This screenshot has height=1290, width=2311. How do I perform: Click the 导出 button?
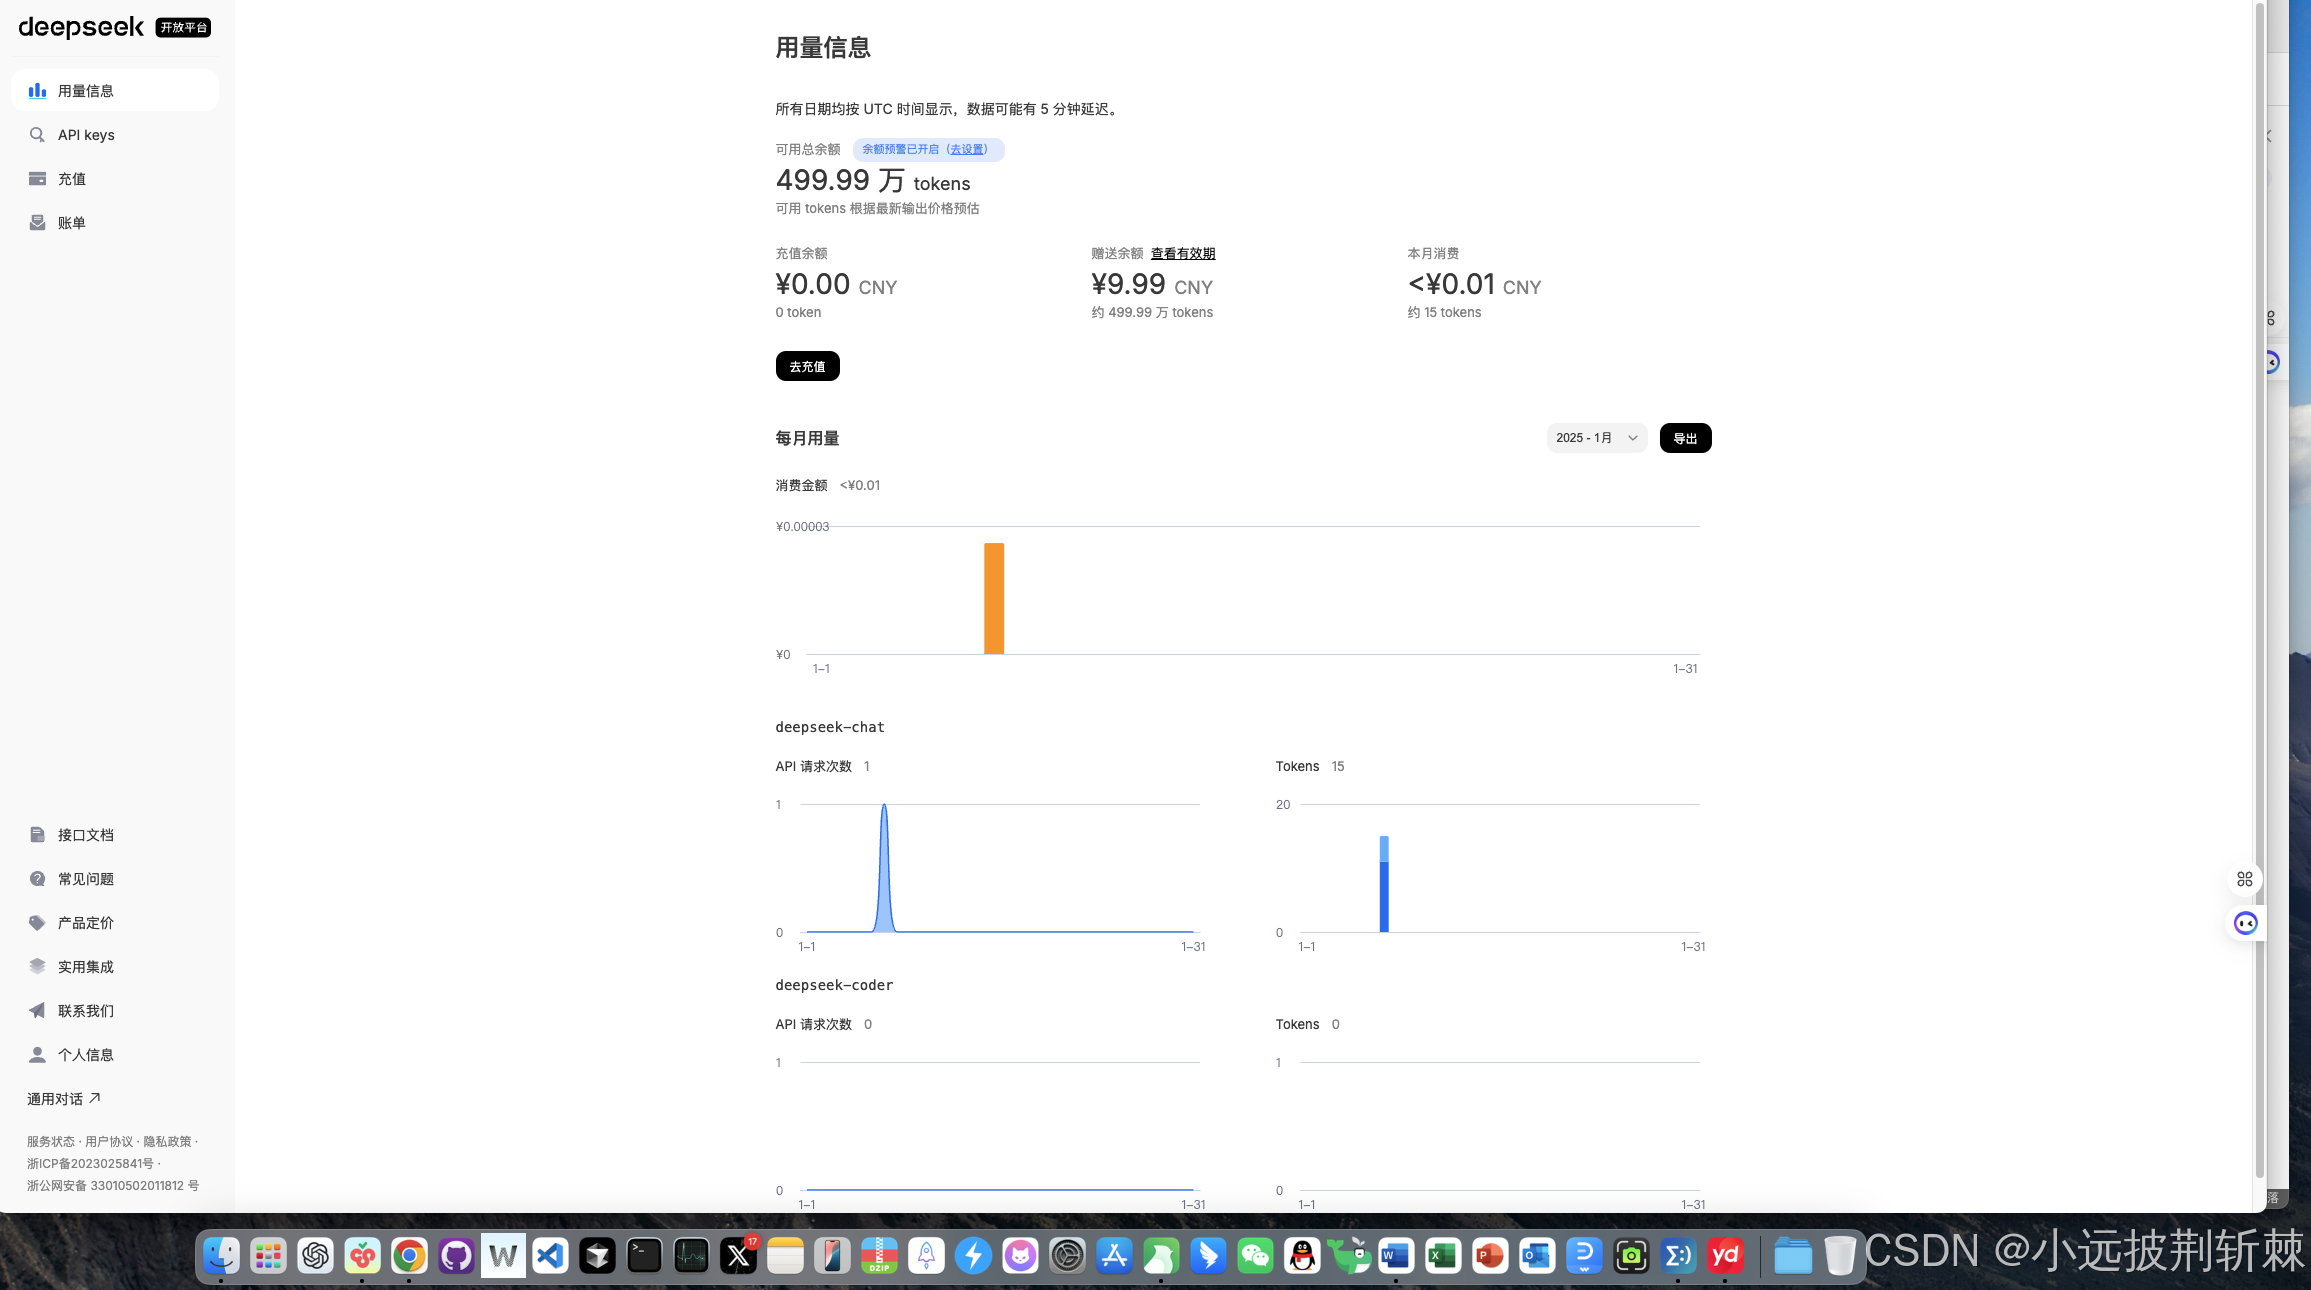click(1685, 438)
